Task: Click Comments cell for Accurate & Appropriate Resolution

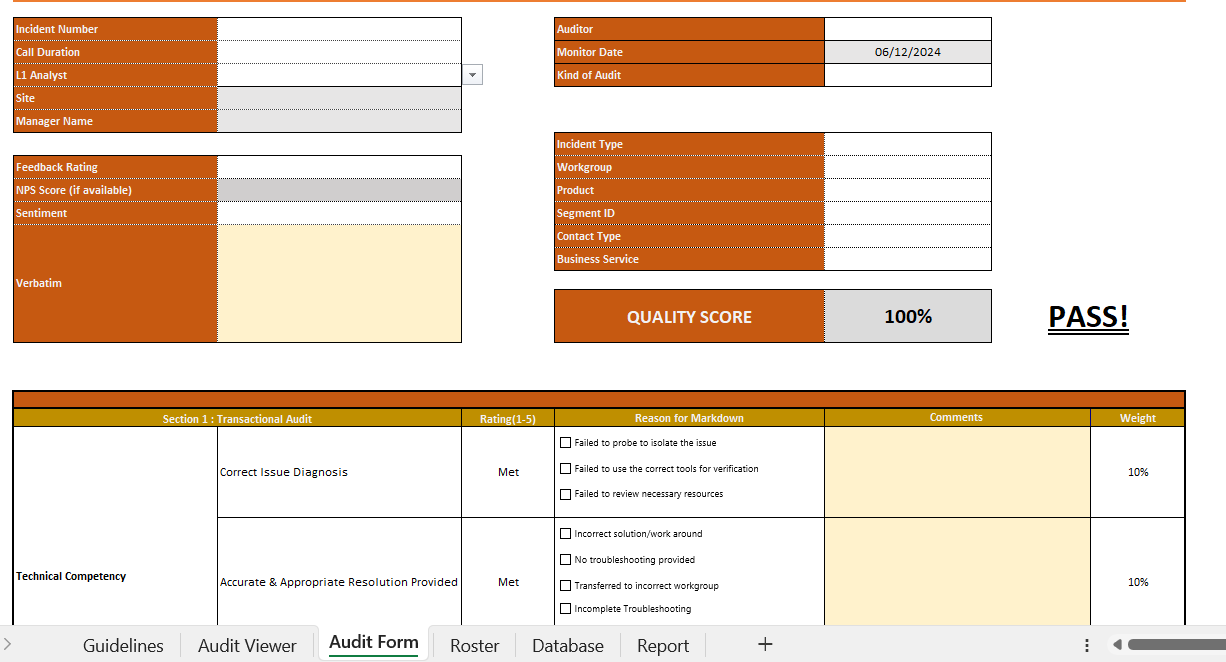Action: (x=957, y=572)
